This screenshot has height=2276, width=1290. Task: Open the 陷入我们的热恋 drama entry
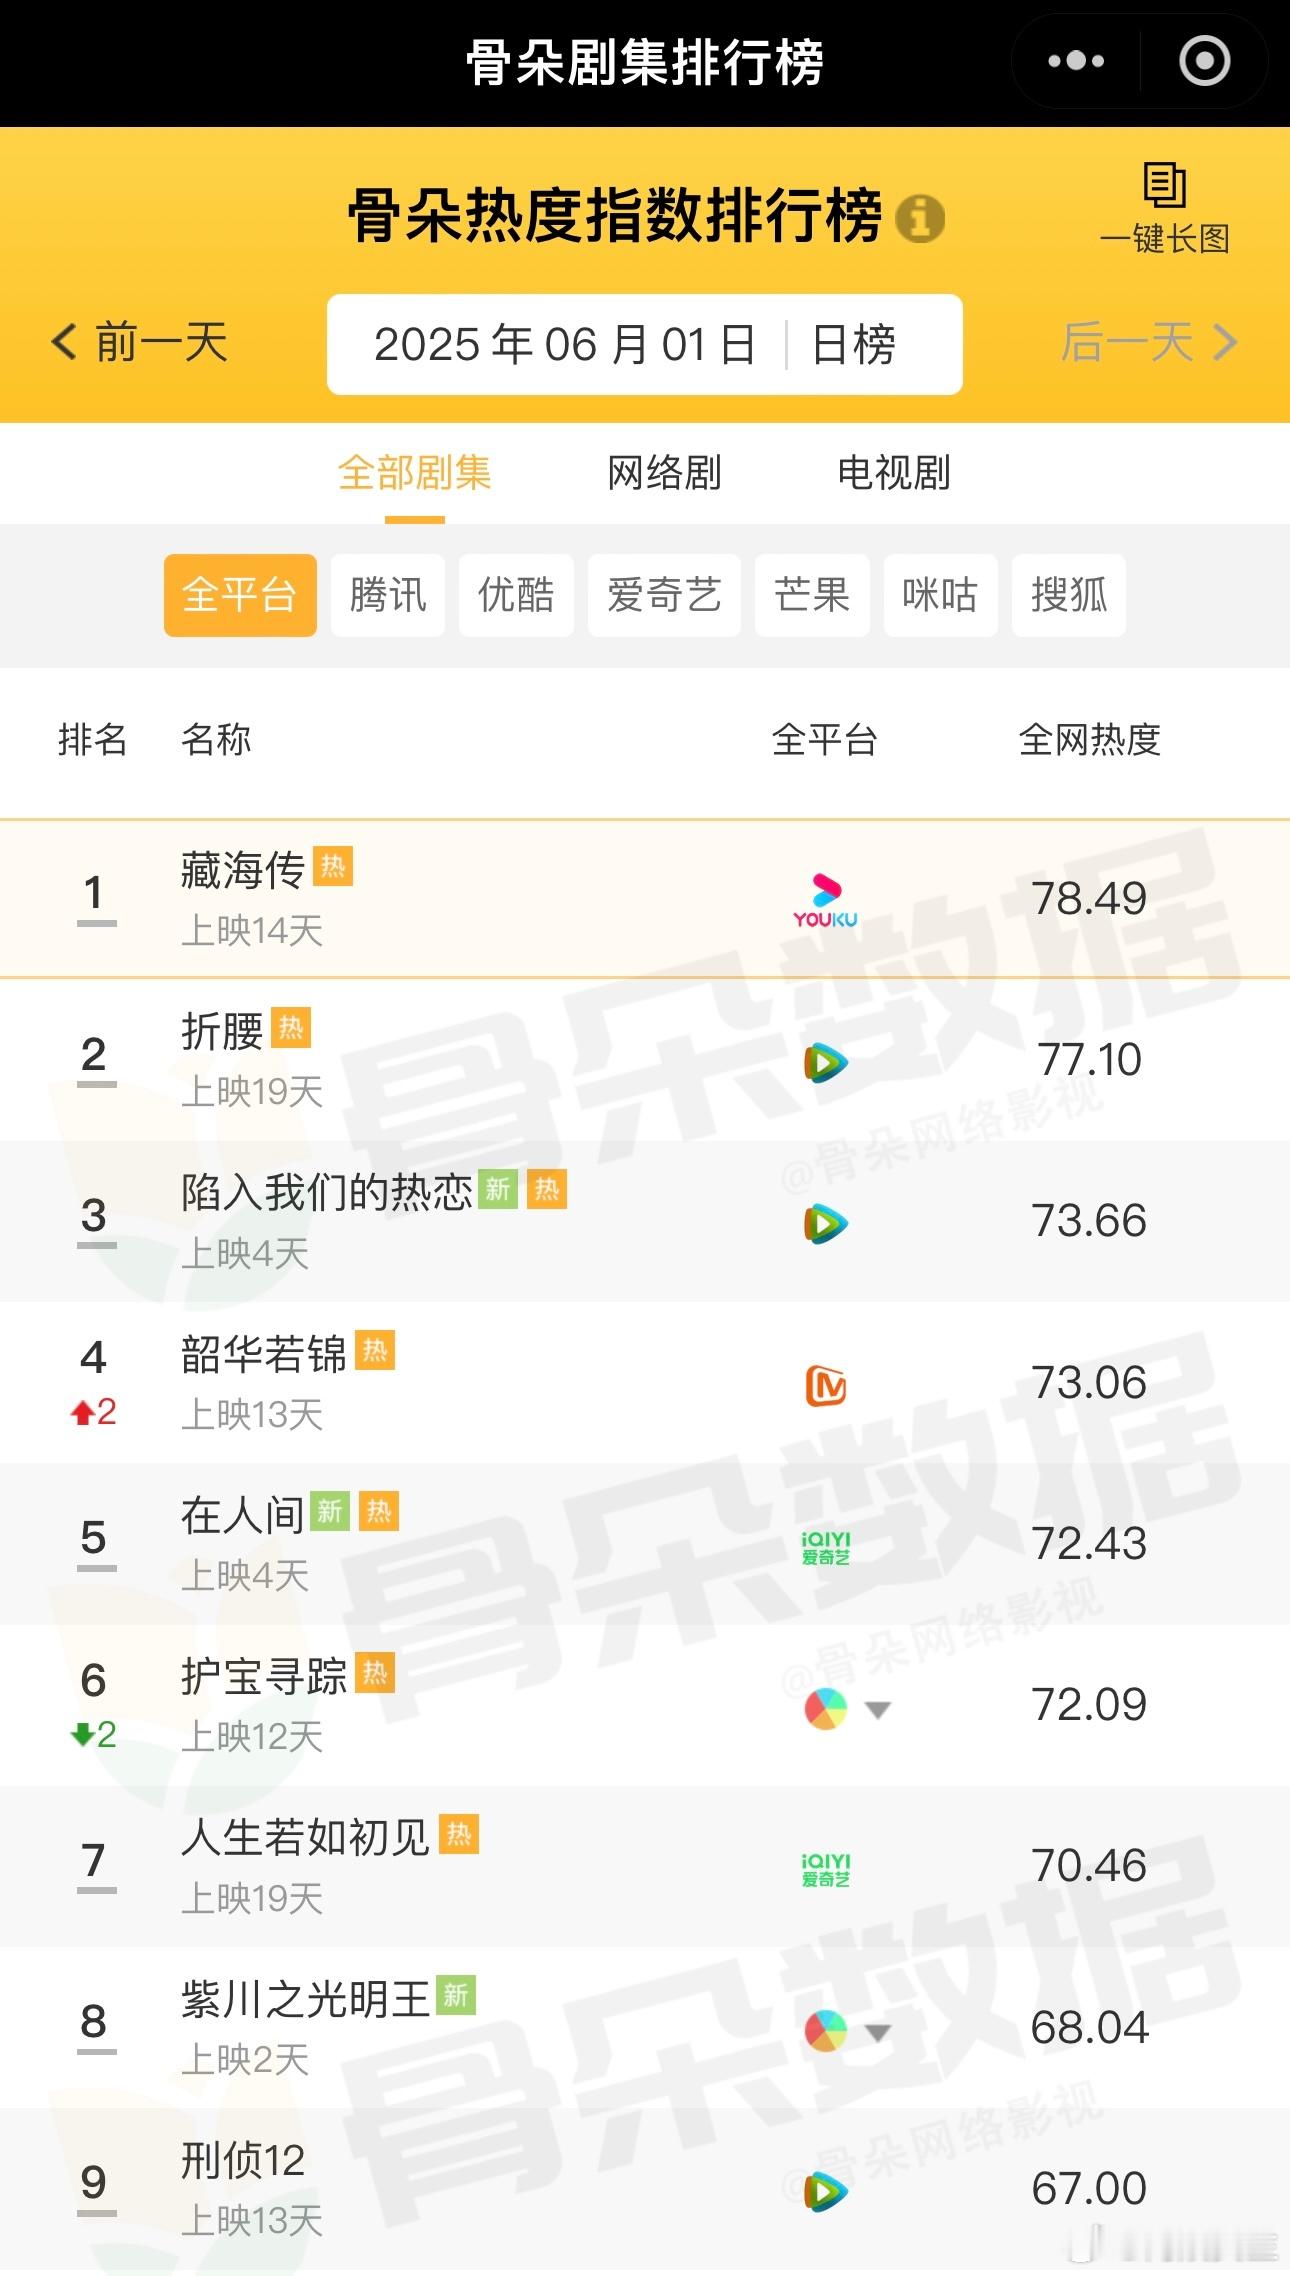[645, 1221]
